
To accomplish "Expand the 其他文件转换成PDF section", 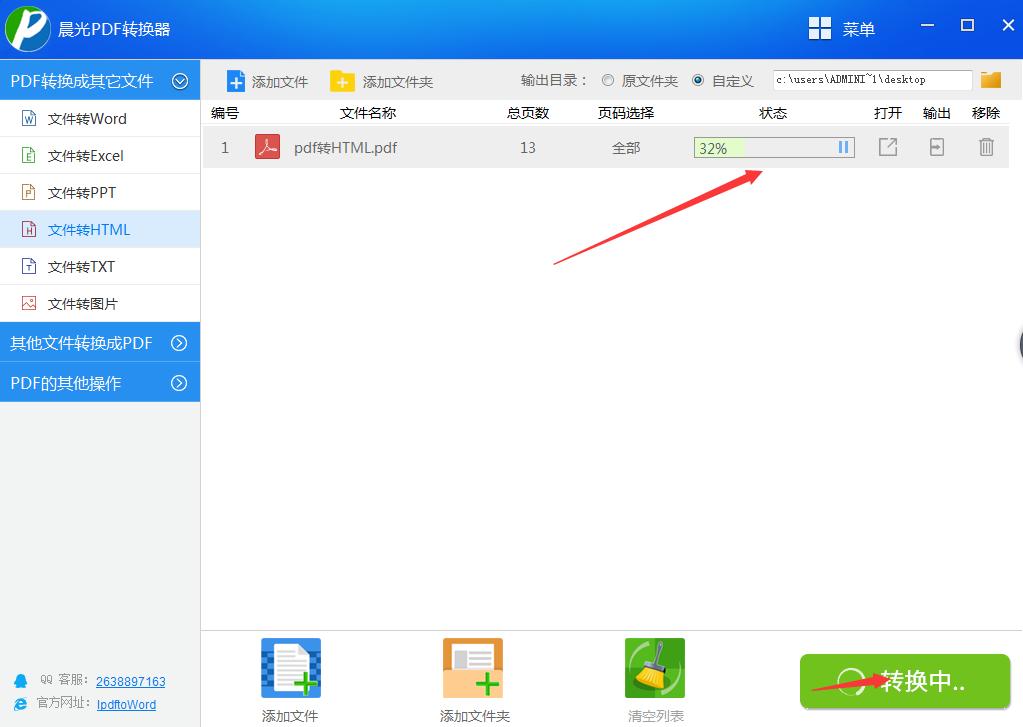I will (x=181, y=341).
